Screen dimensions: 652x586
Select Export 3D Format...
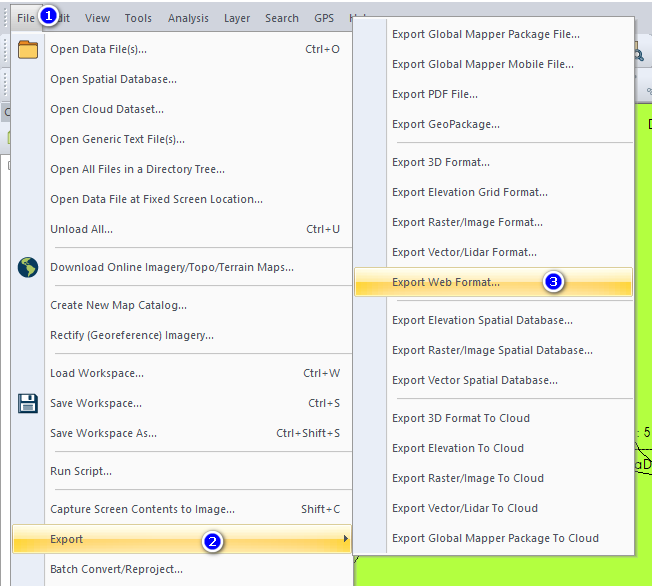[494, 162]
